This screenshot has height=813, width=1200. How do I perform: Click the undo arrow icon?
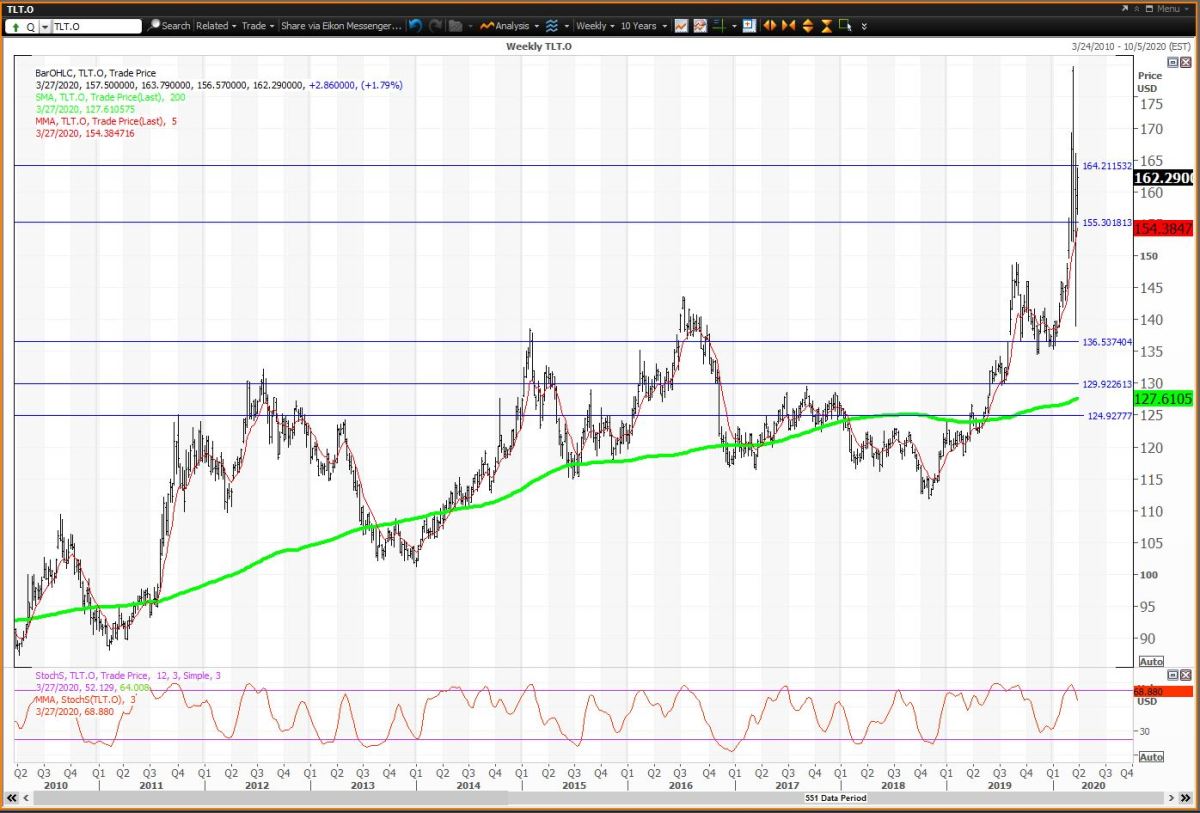coord(415,26)
